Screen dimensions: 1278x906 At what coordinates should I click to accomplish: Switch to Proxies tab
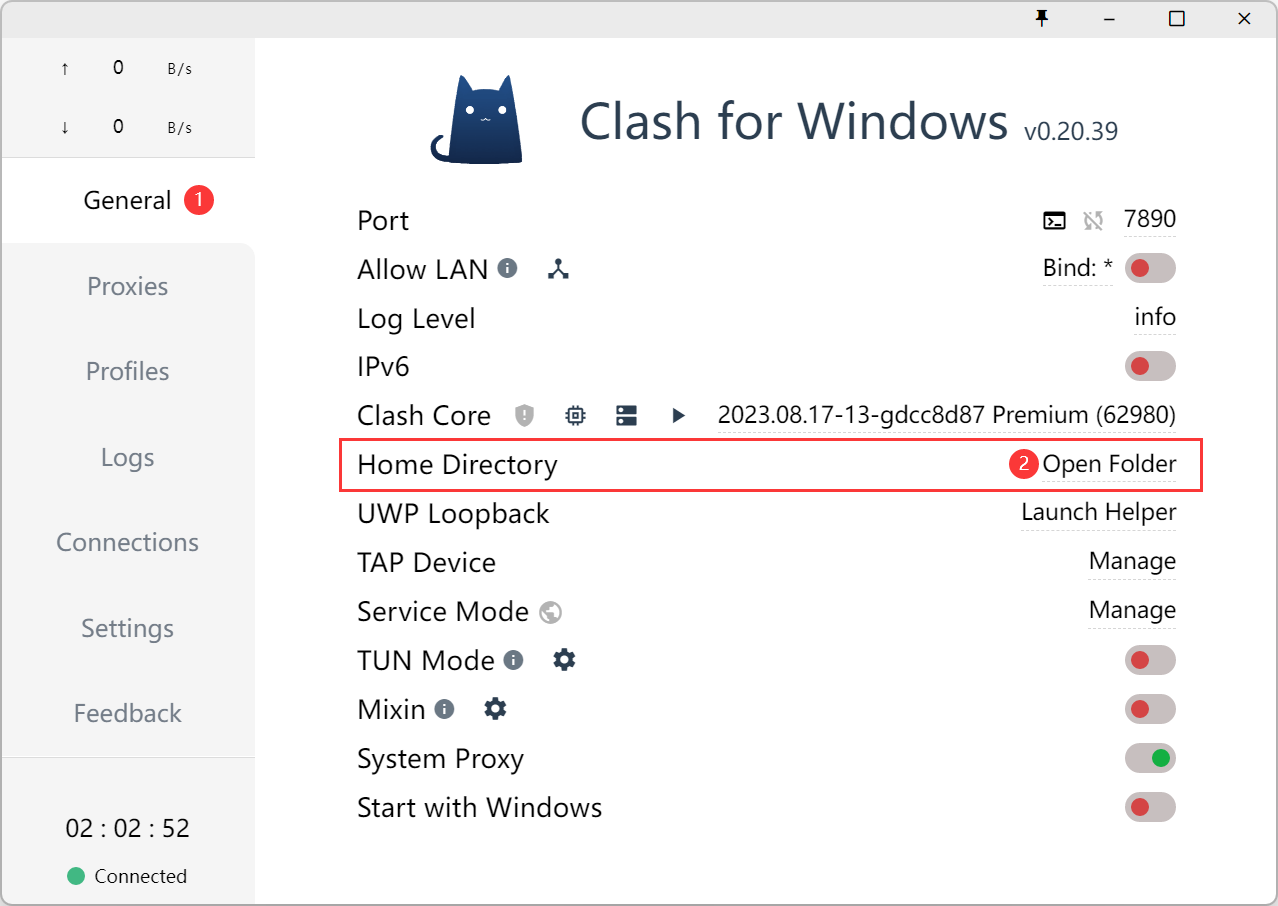click(128, 286)
